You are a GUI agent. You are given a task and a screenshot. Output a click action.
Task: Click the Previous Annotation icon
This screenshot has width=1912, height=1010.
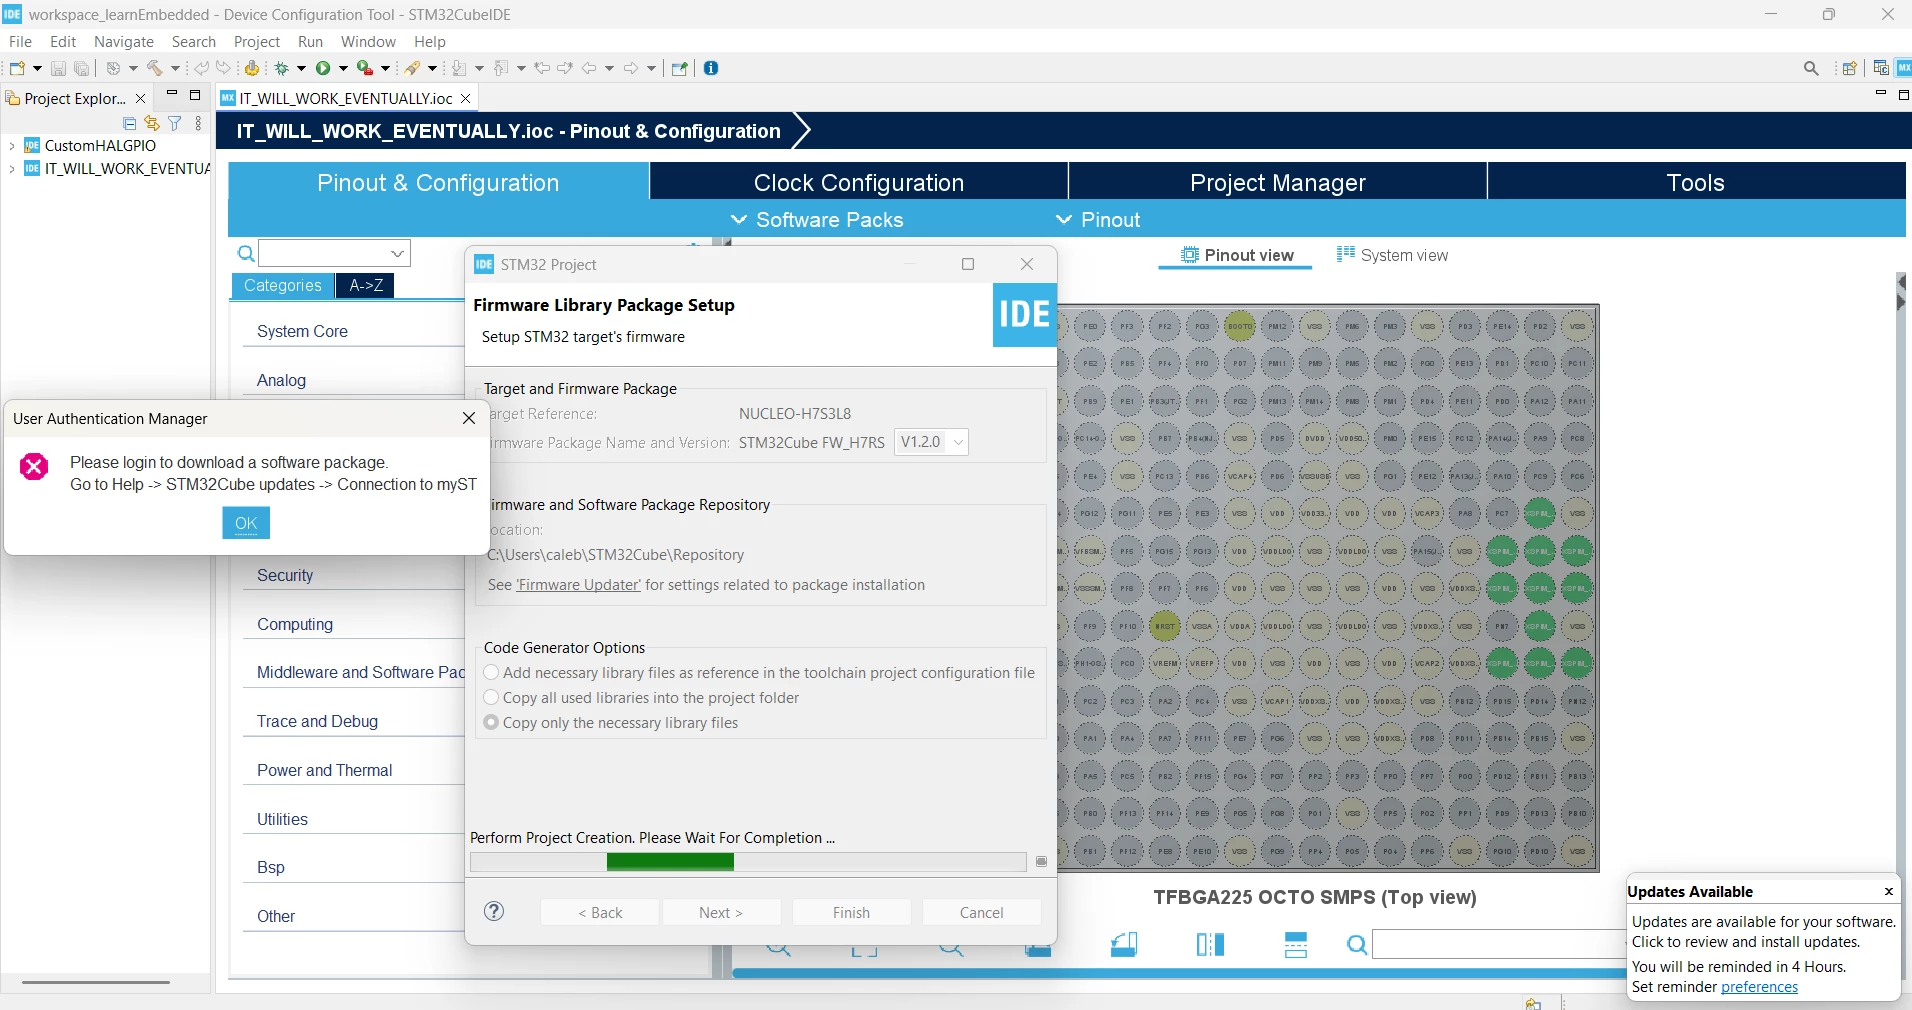501,68
